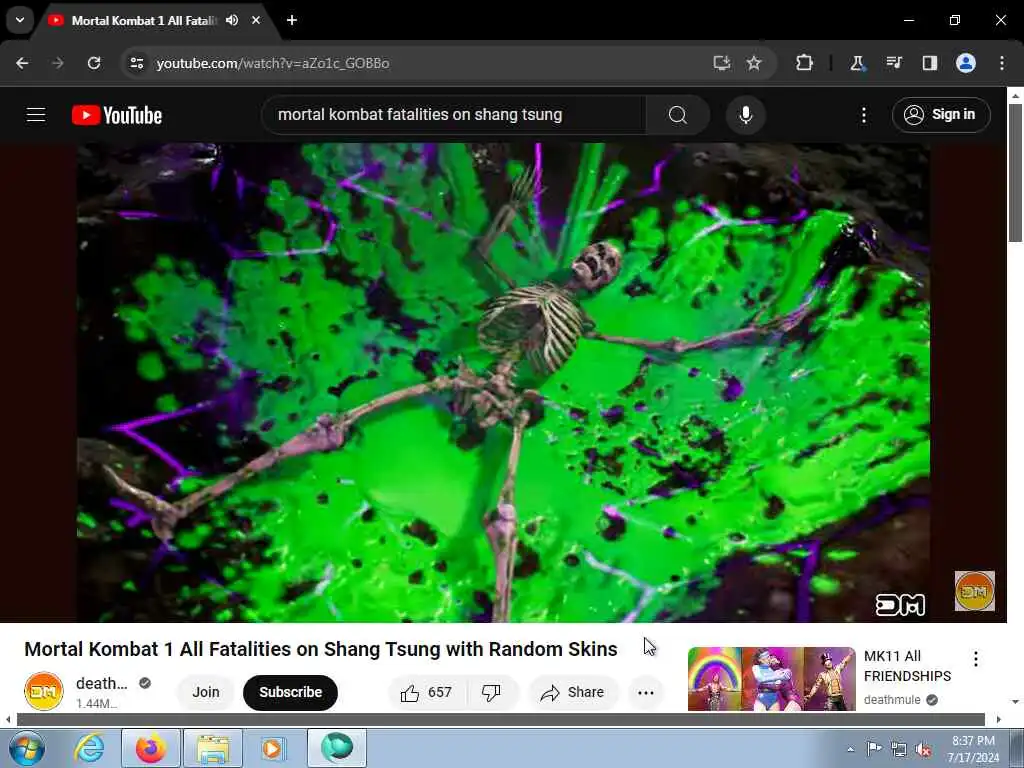This screenshot has height=768, width=1024.
Task: Click the vertical page scrollbar thumb
Action: tap(1015, 173)
